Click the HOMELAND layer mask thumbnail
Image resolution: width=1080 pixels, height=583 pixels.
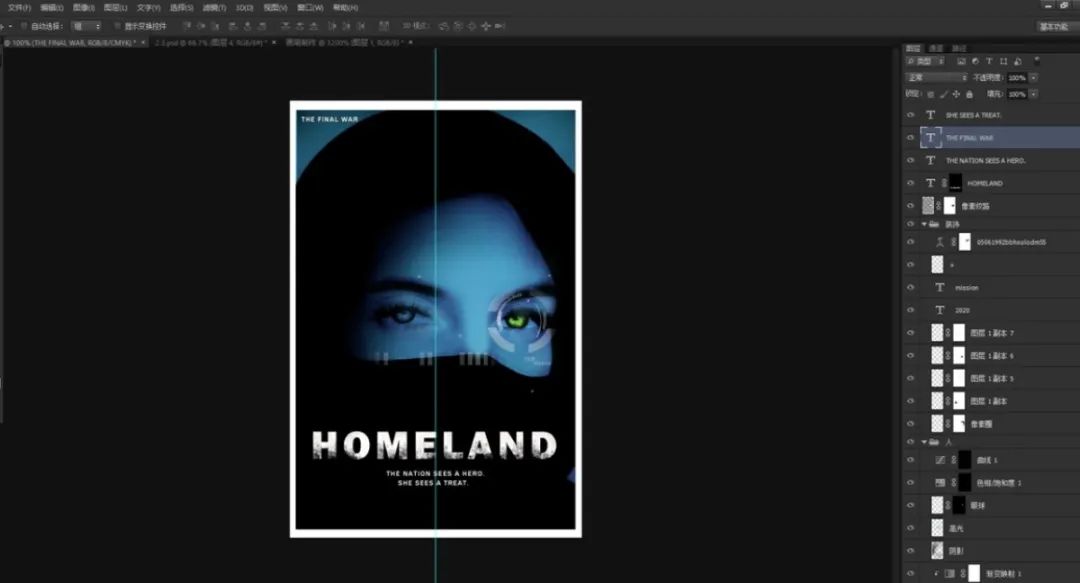click(955, 183)
